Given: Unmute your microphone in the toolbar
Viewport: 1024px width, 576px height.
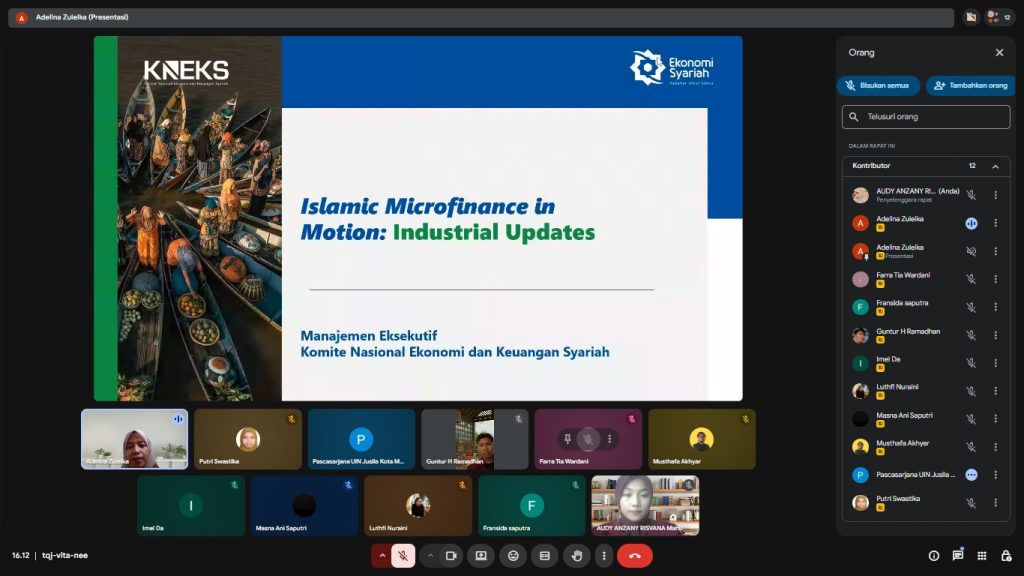Looking at the screenshot, I should click(403, 556).
